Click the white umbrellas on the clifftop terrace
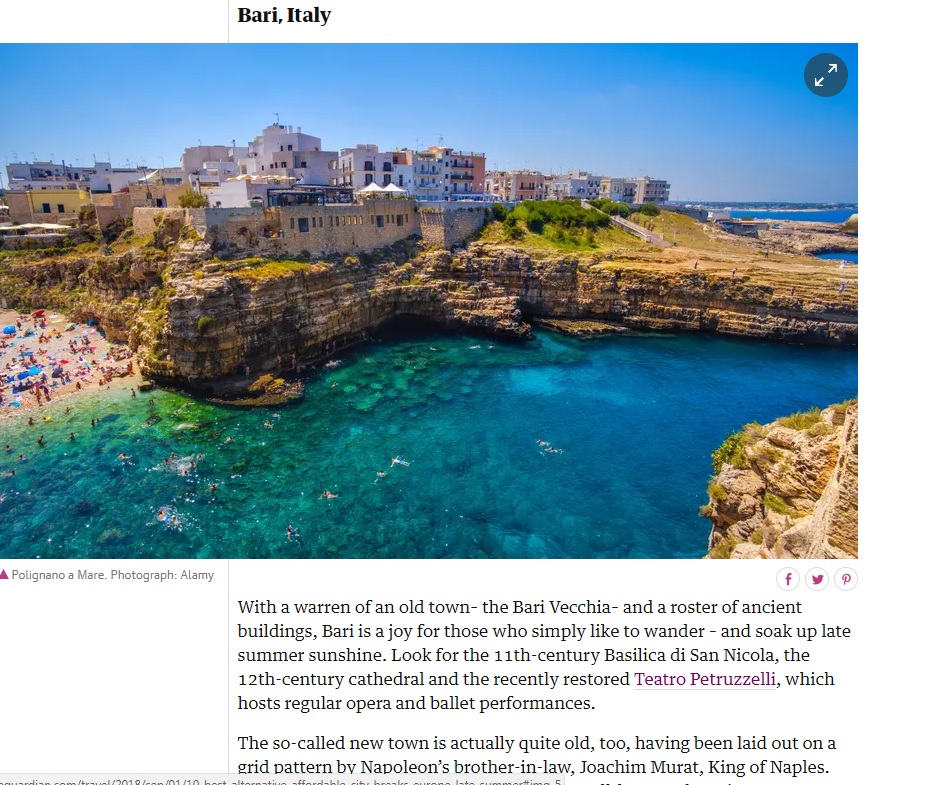The width and height of the screenshot is (933, 785). click(382, 189)
